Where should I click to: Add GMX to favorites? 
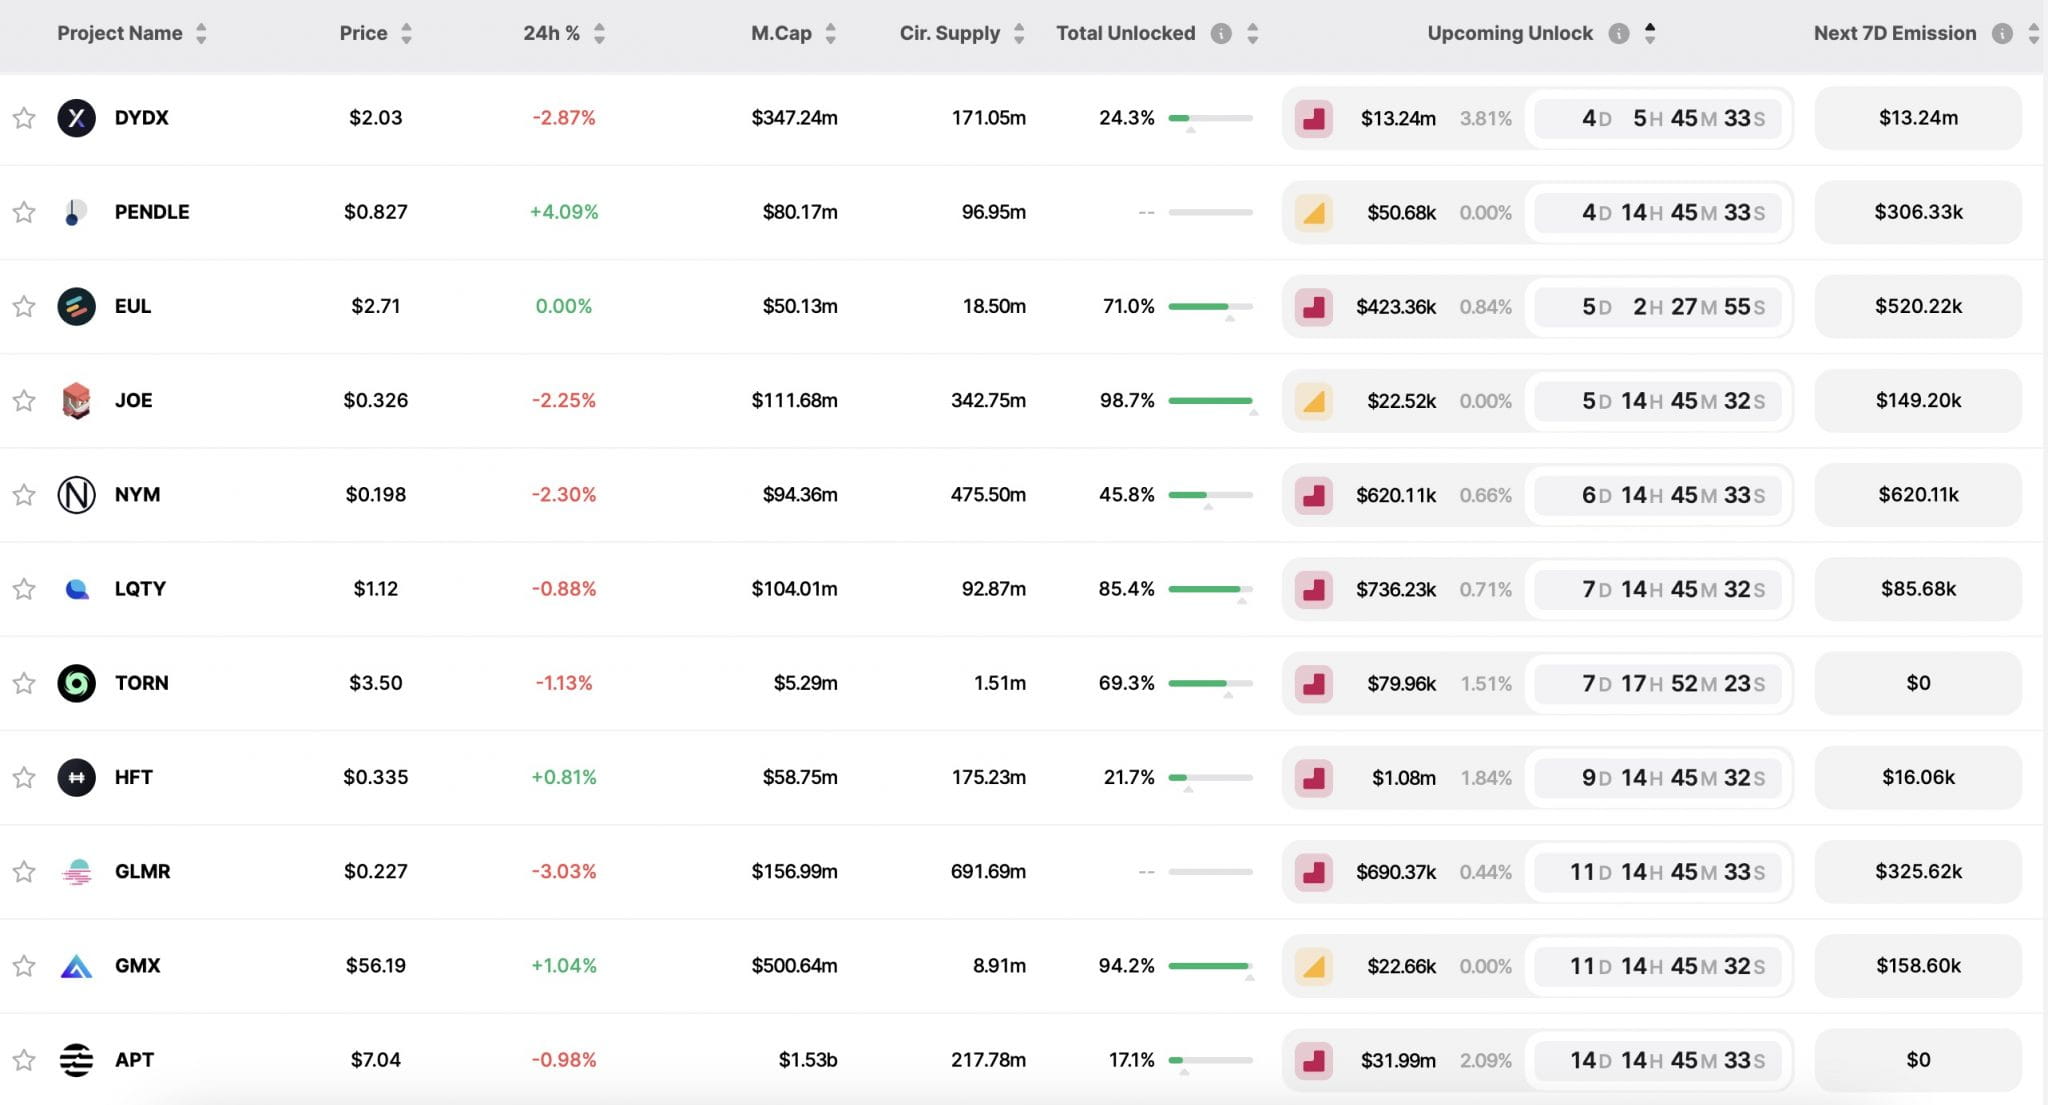coord(22,965)
